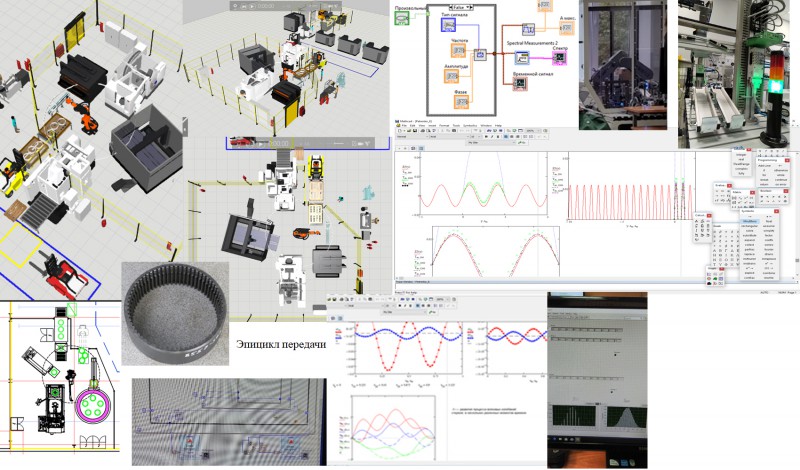Screen dimensions: 800x470
Task: Select the Спектр graph indicator node
Action: (x=559, y=58)
